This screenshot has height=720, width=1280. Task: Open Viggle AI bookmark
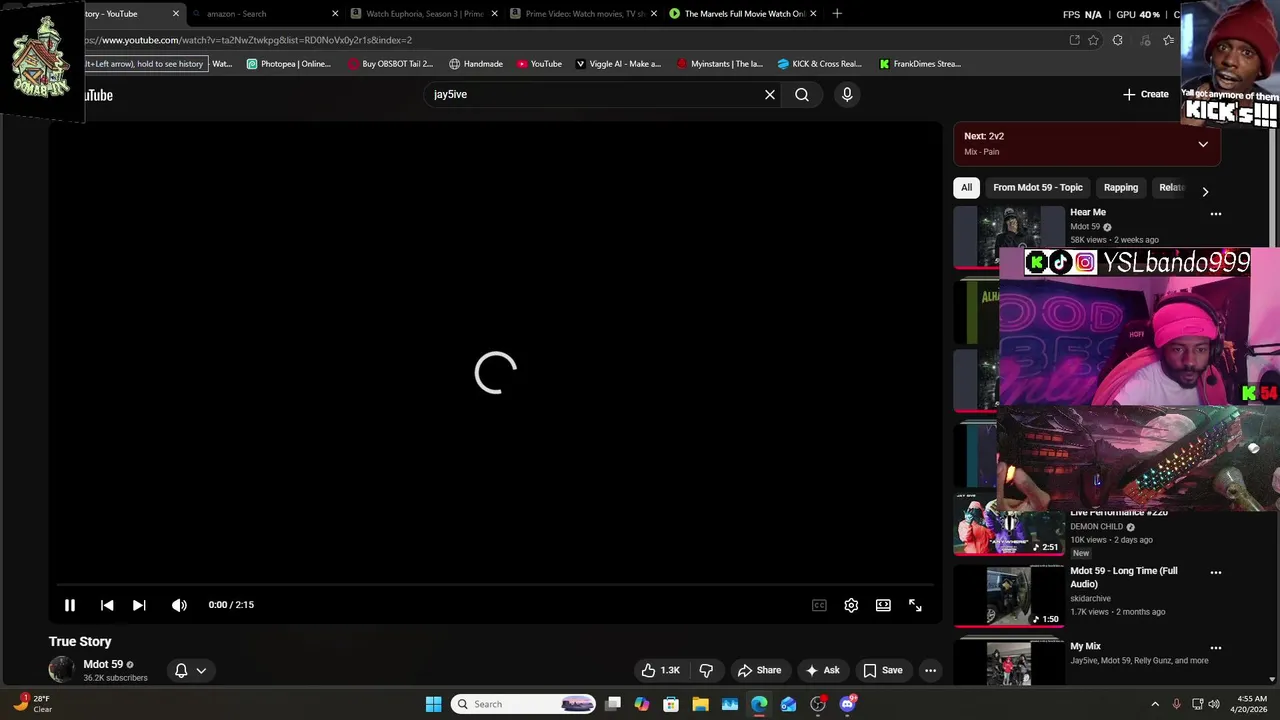coord(618,64)
